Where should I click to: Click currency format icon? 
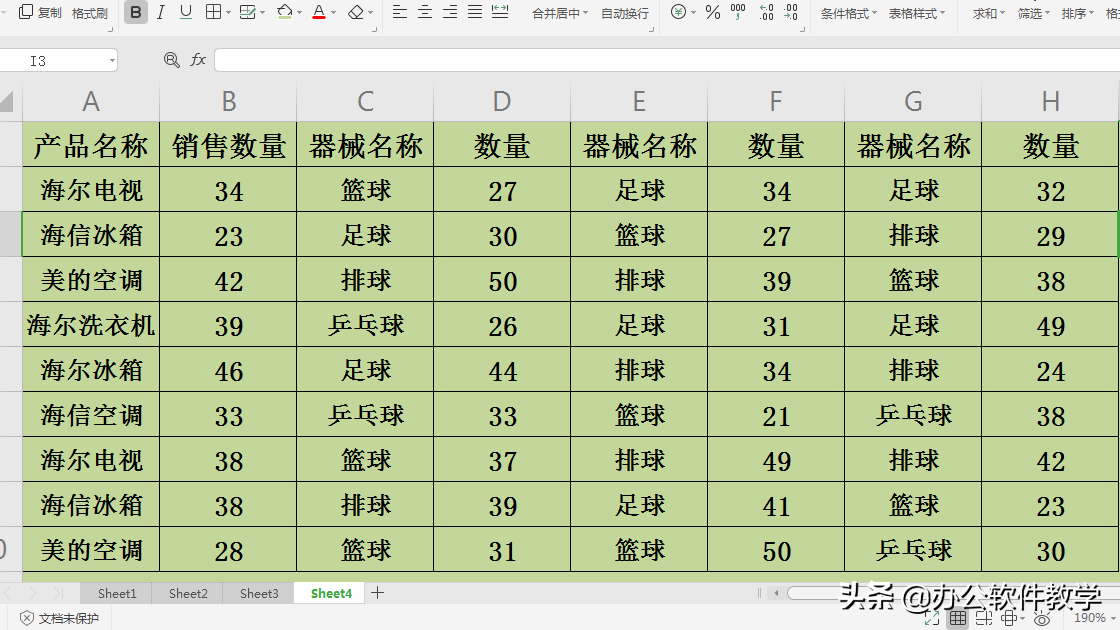(x=679, y=11)
